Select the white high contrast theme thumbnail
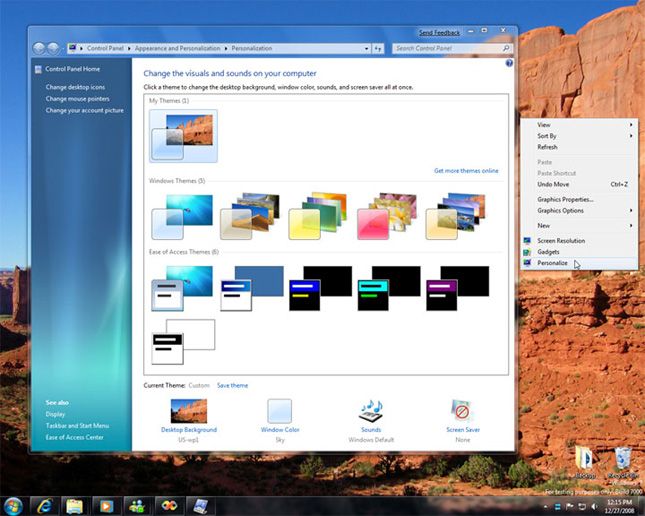The height and width of the screenshot is (516, 645). 183,342
